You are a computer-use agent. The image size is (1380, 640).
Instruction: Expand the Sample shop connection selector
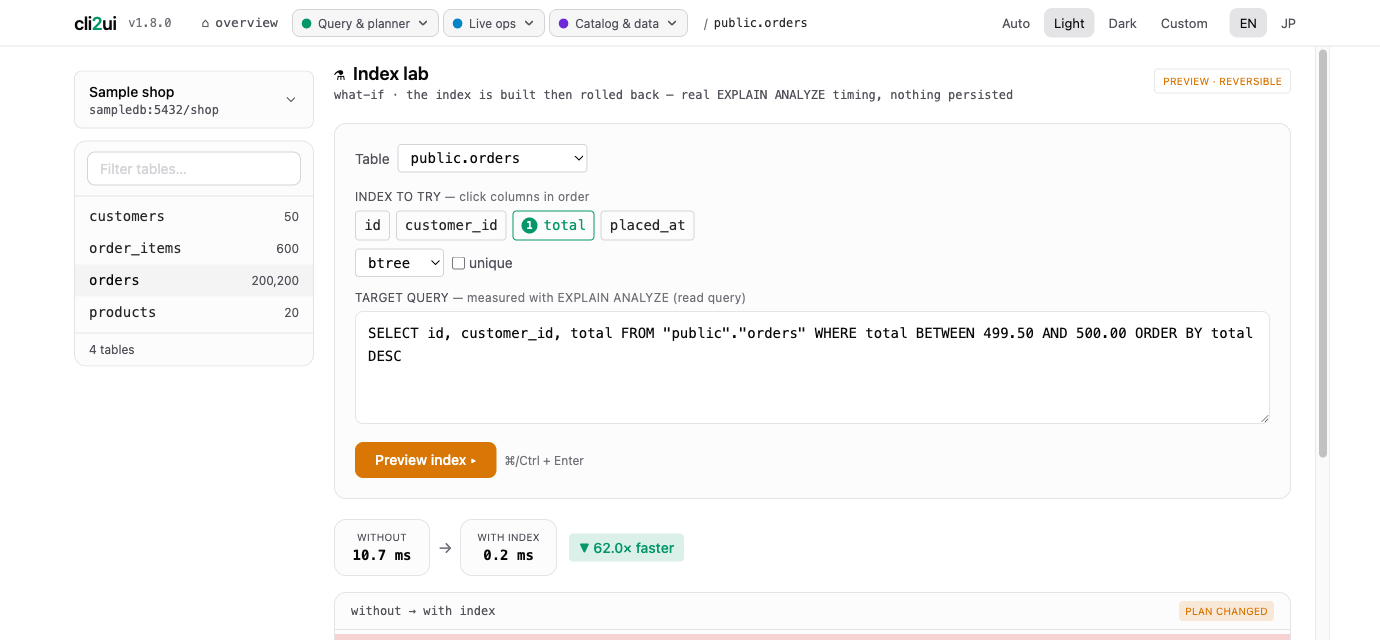click(194, 100)
